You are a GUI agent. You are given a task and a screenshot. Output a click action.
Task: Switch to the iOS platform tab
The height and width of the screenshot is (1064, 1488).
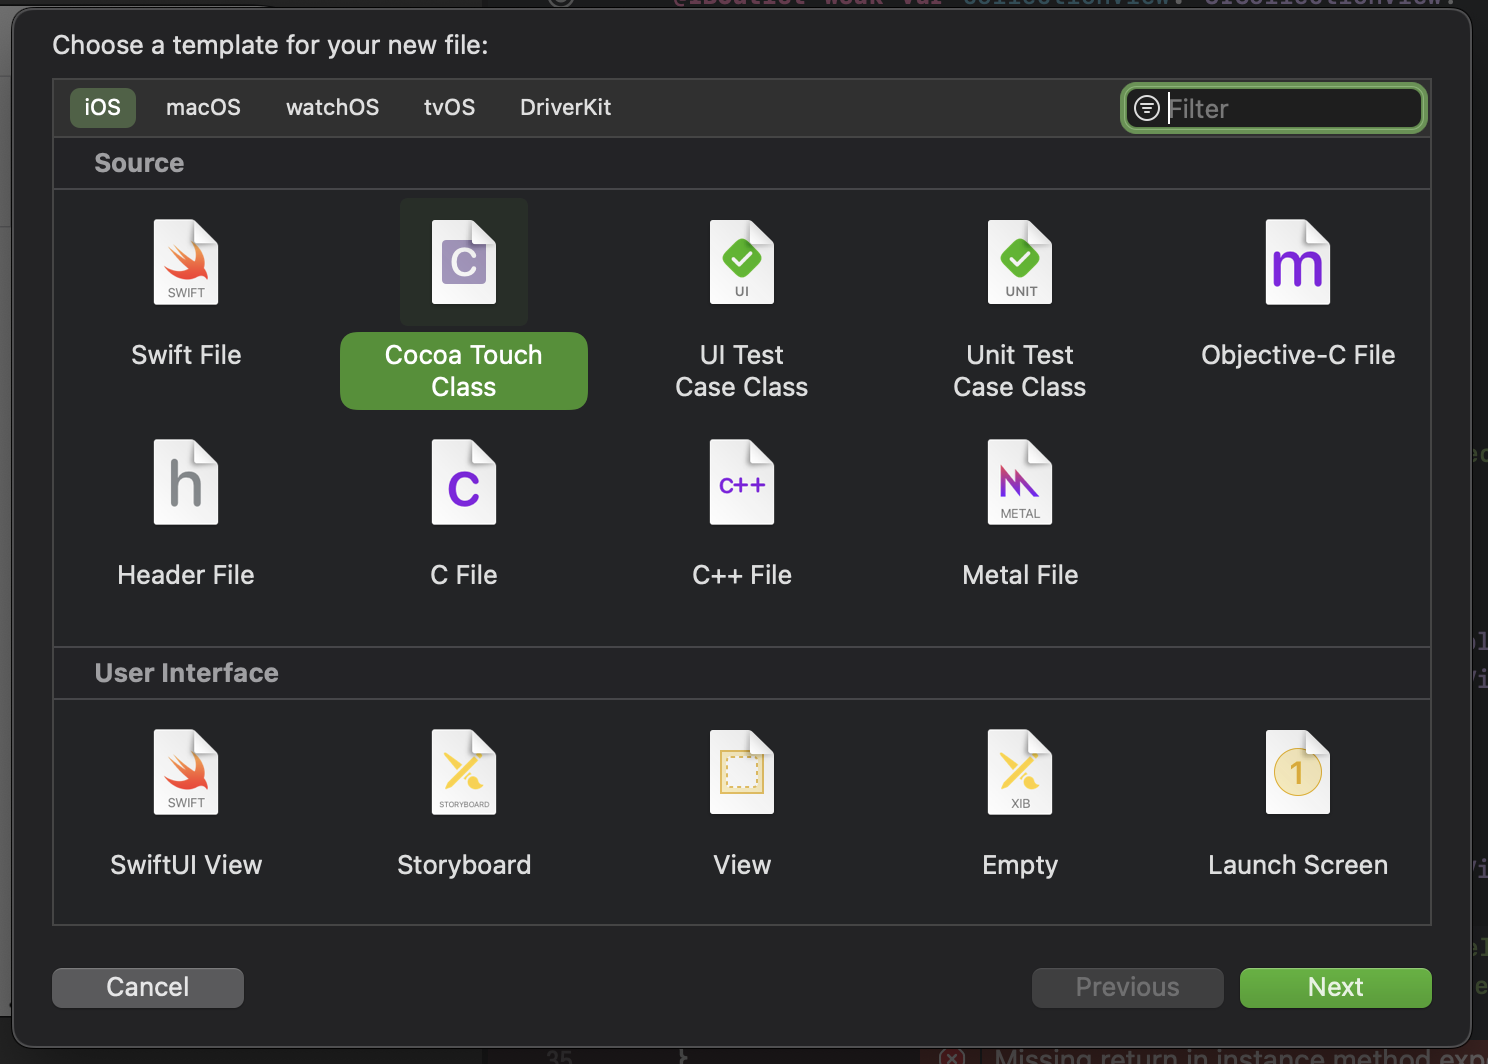pyautogui.click(x=102, y=107)
